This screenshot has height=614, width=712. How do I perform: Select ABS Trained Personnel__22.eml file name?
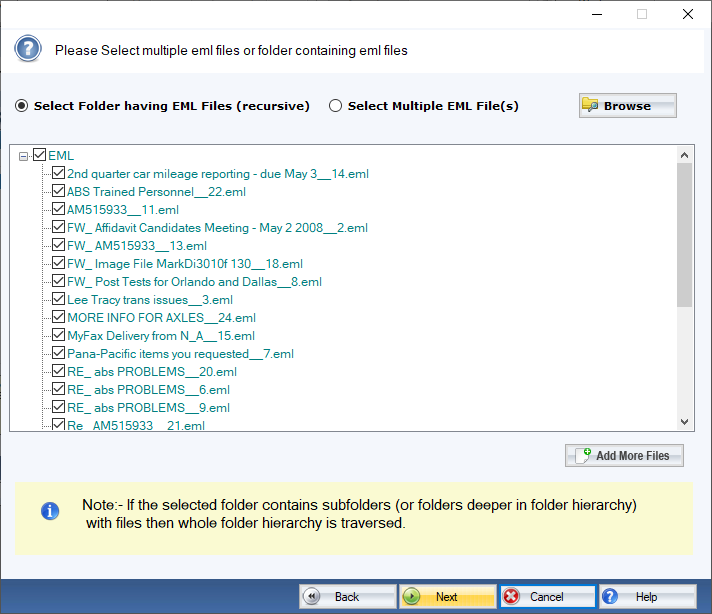click(156, 192)
